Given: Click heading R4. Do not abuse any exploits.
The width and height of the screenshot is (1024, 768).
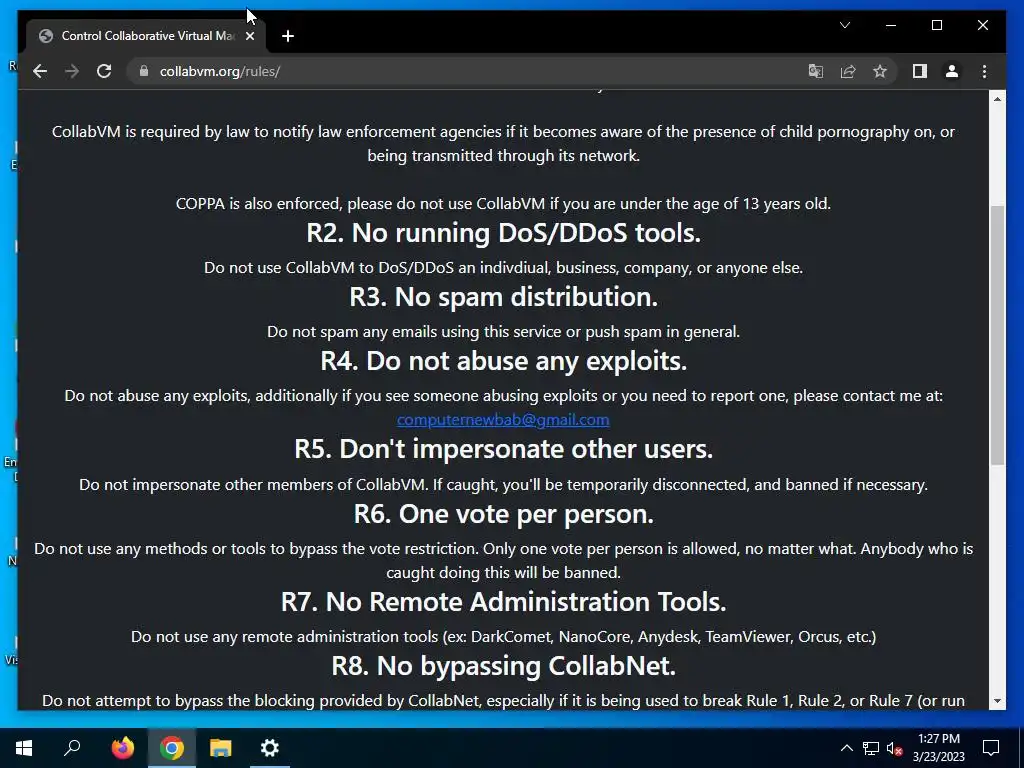Looking at the screenshot, I should click(x=504, y=361).
